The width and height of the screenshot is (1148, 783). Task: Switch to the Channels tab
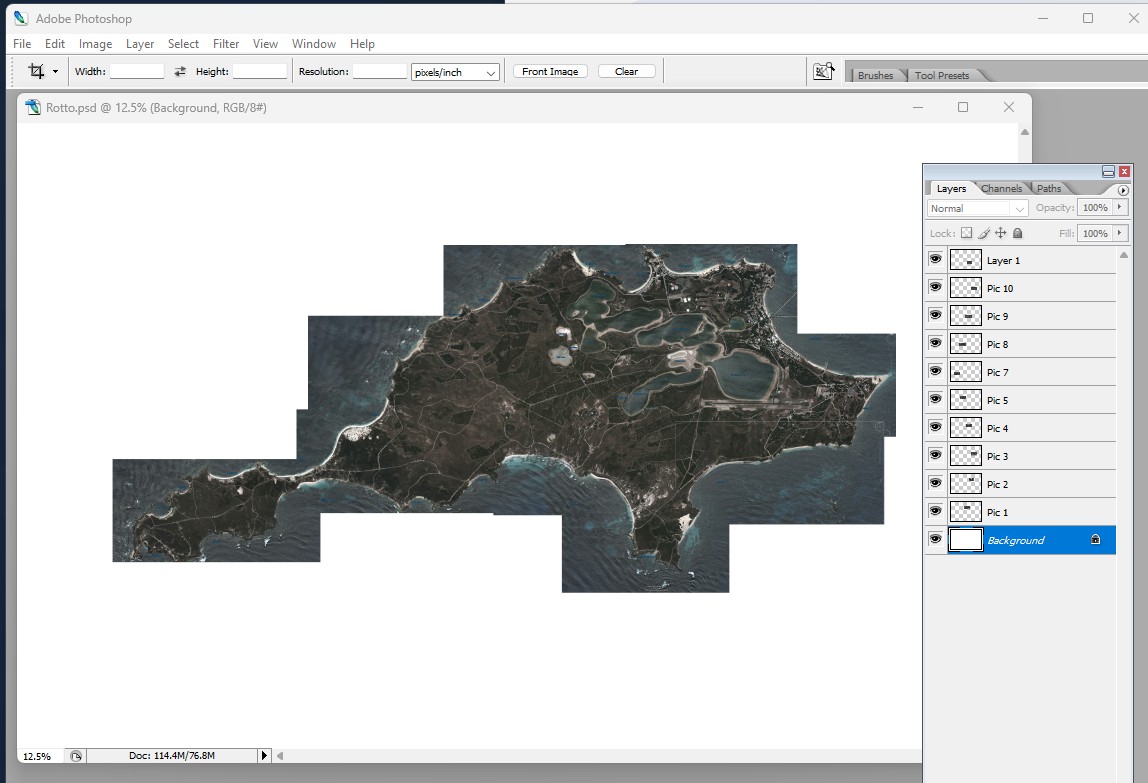point(1001,188)
